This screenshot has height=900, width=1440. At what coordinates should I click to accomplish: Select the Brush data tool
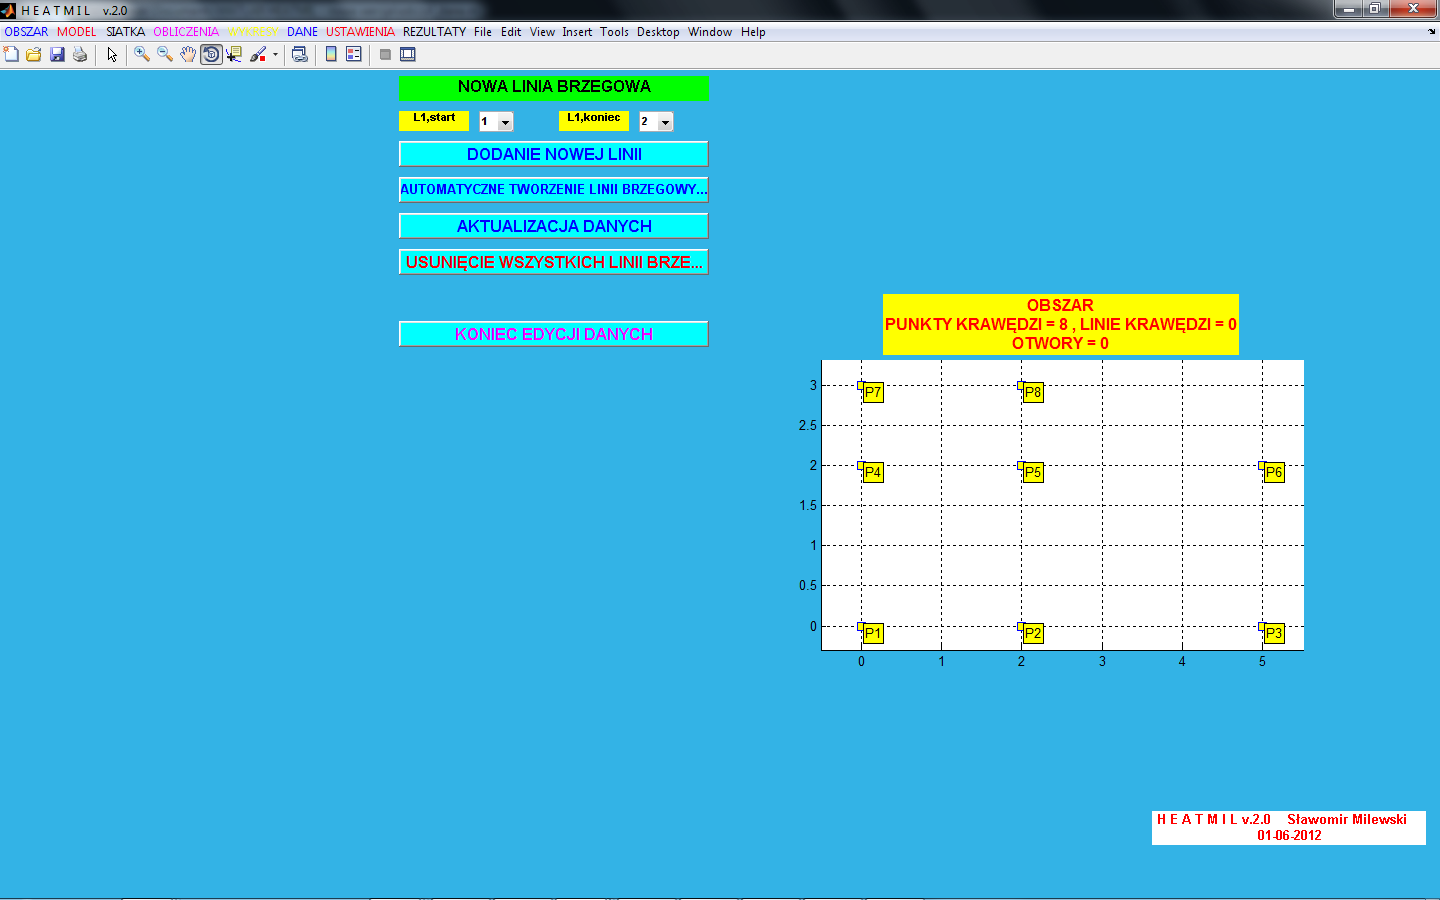click(258, 55)
